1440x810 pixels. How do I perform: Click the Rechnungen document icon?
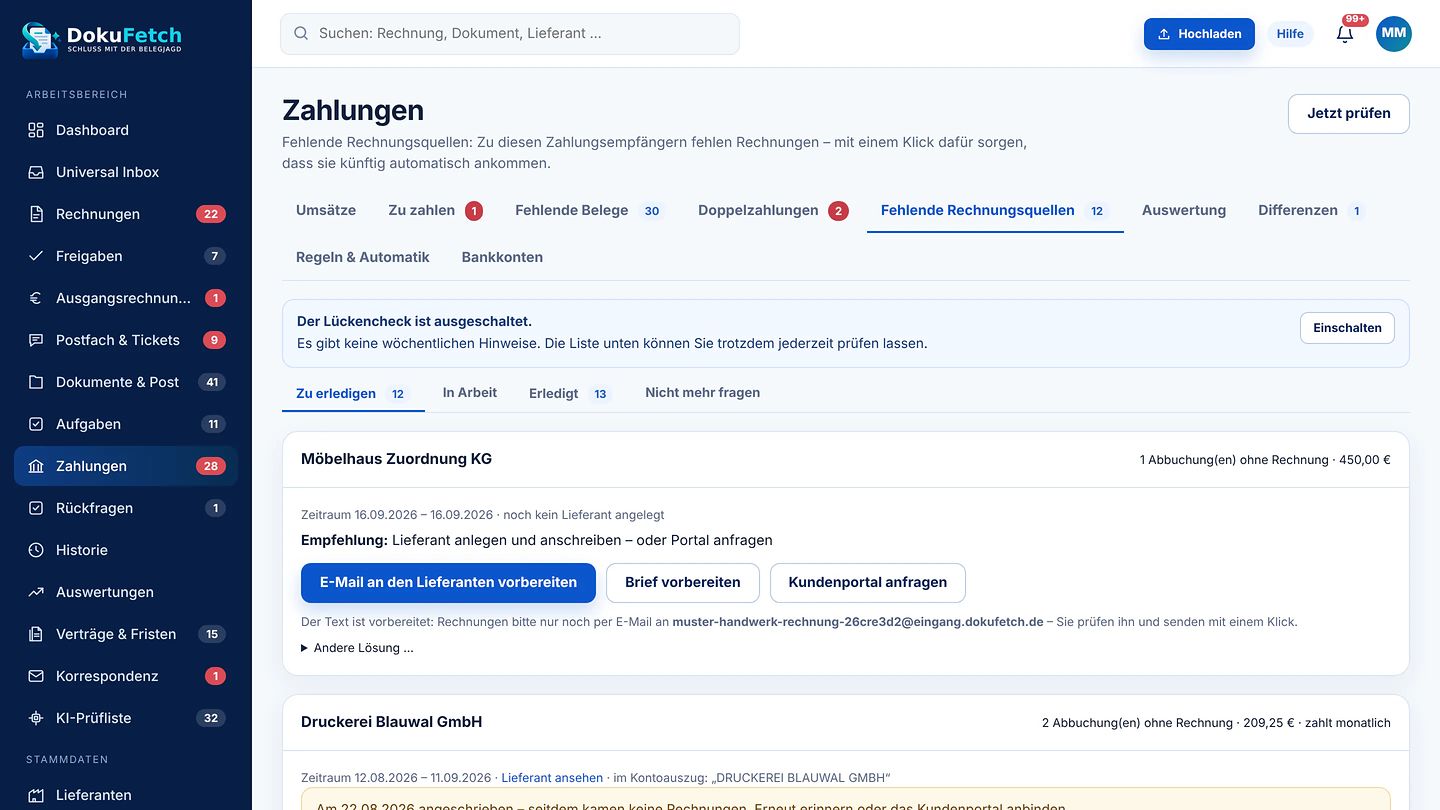pyautogui.click(x=36, y=214)
